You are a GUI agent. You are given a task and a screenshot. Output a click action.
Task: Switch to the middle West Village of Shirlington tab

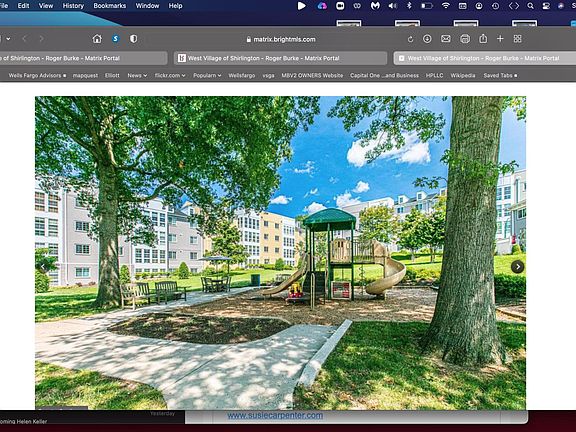tap(281, 58)
